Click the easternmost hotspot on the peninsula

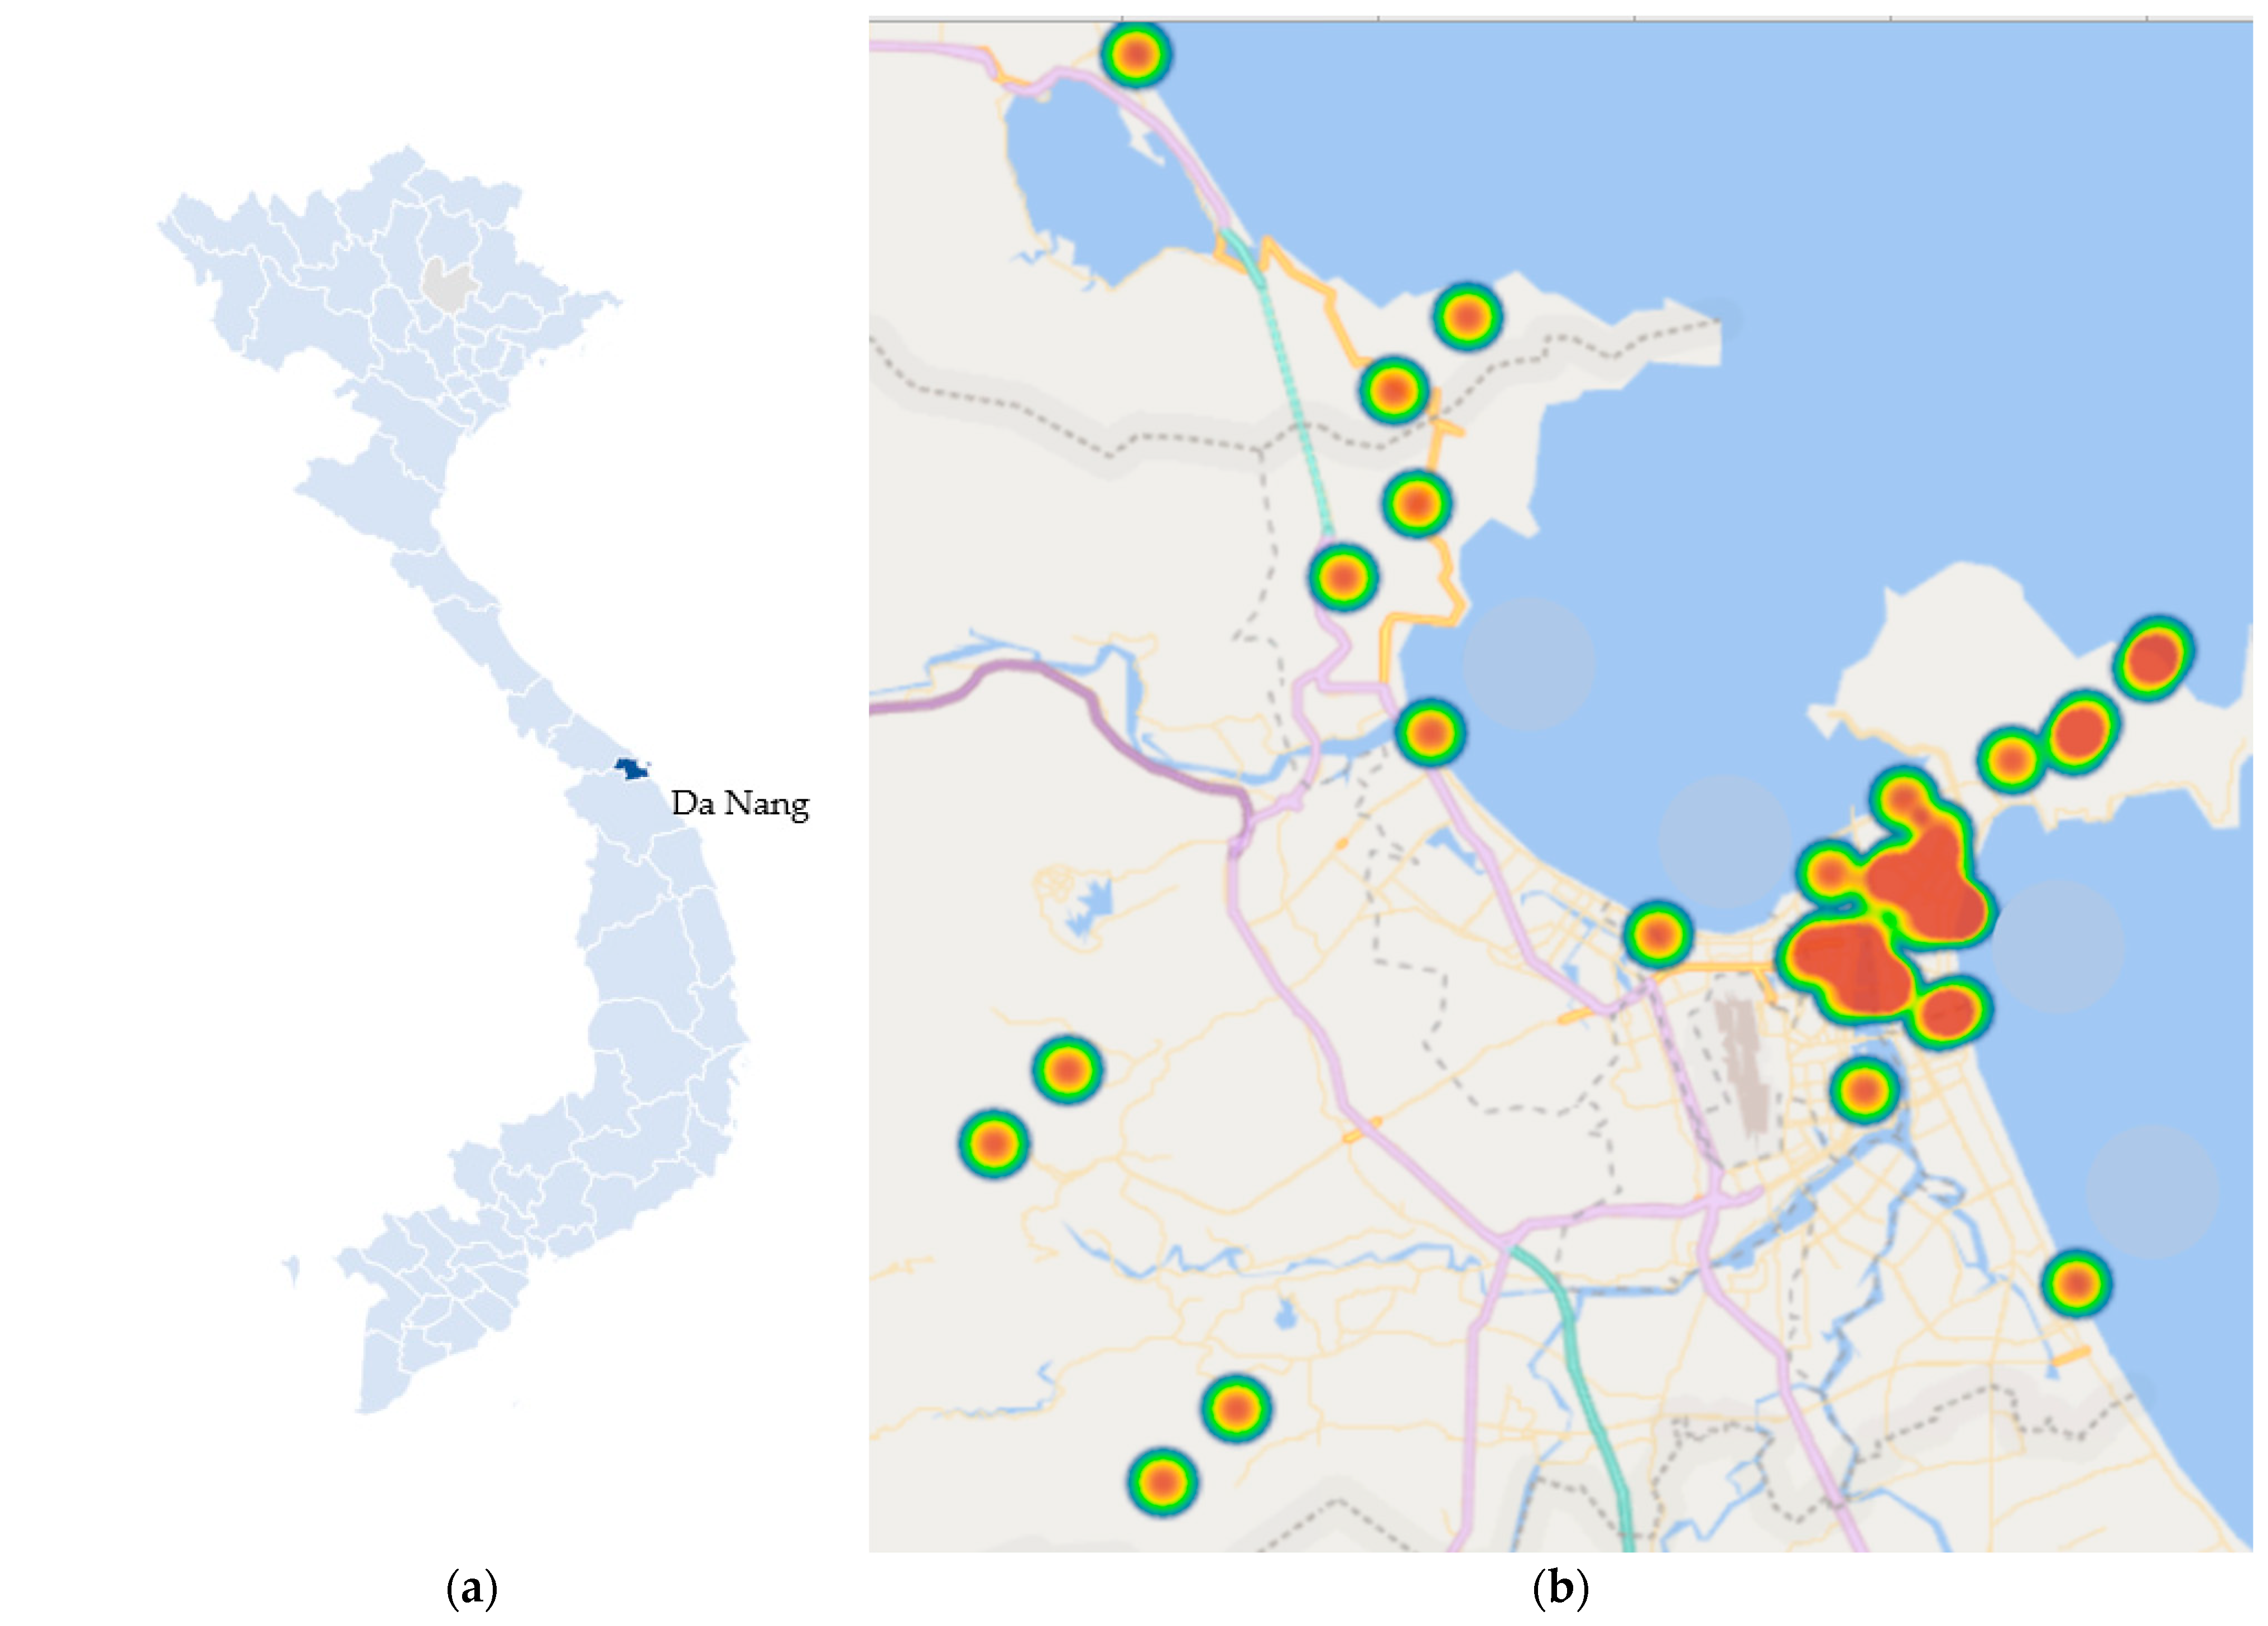click(2153, 657)
